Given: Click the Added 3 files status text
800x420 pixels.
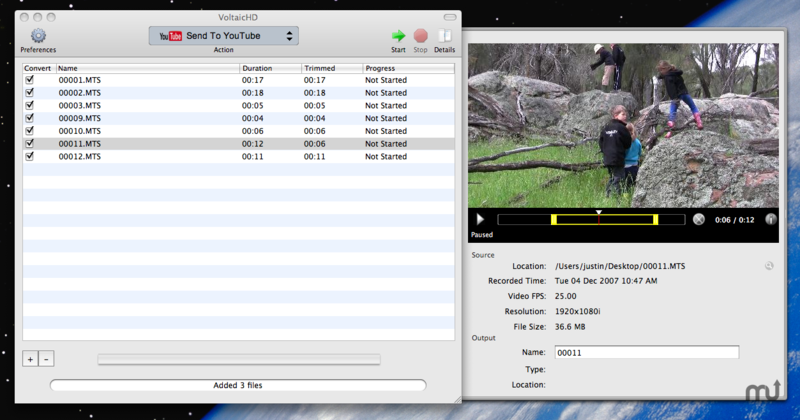Looking at the screenshot, I should [238, 385].
